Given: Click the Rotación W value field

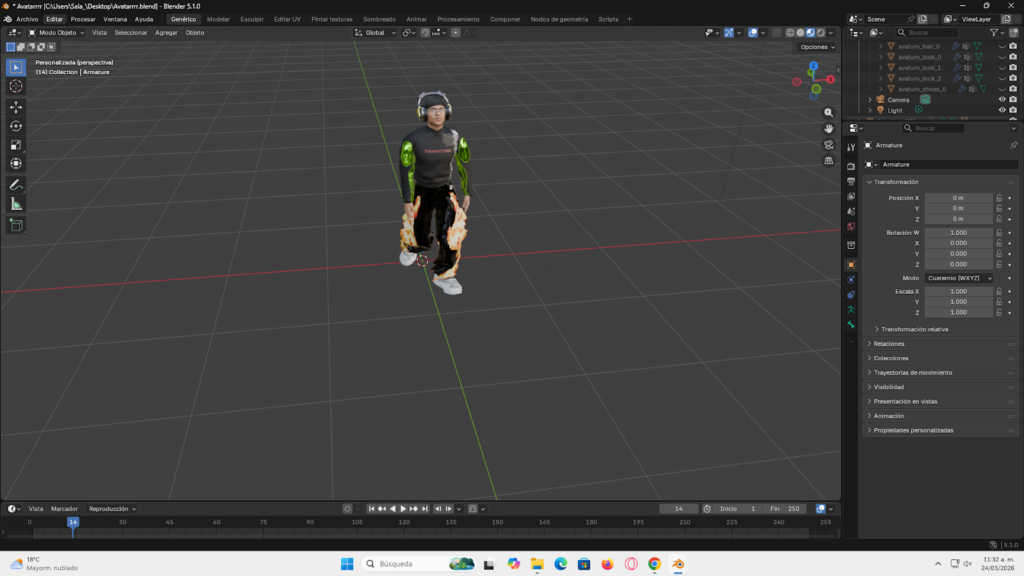Looking at the screenshot, I should pyautogui.click(x=957, y=232).
